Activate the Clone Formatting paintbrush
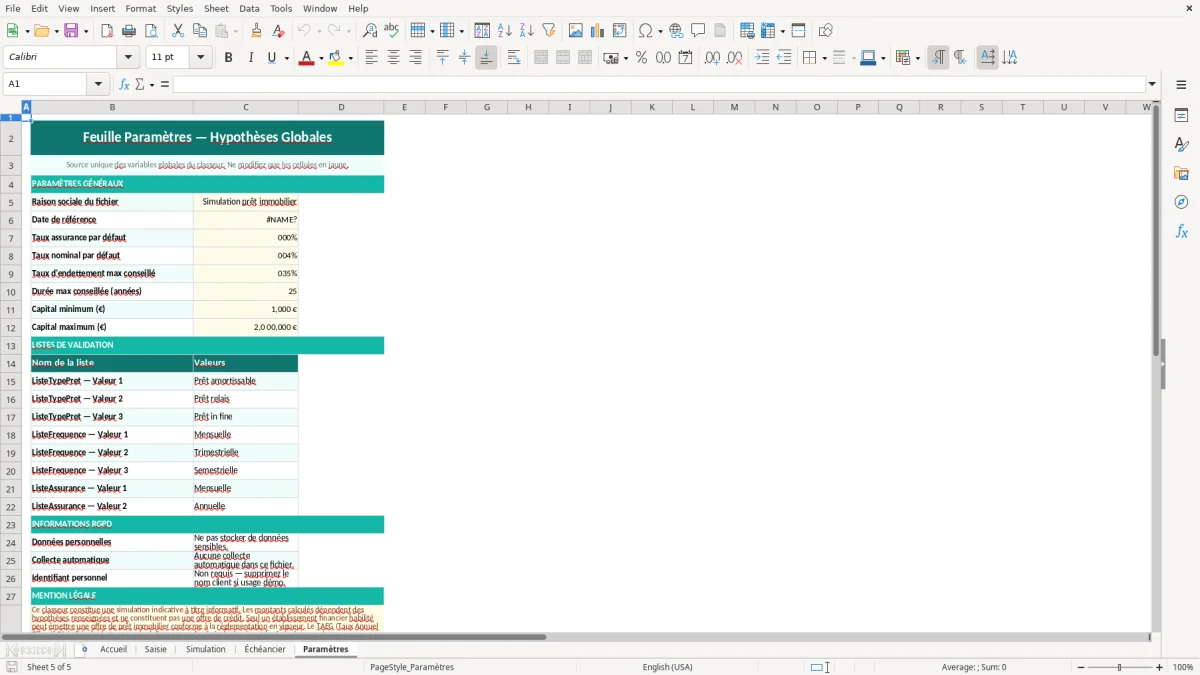The height and width of the screenshot is (675, 1200). 257,31
